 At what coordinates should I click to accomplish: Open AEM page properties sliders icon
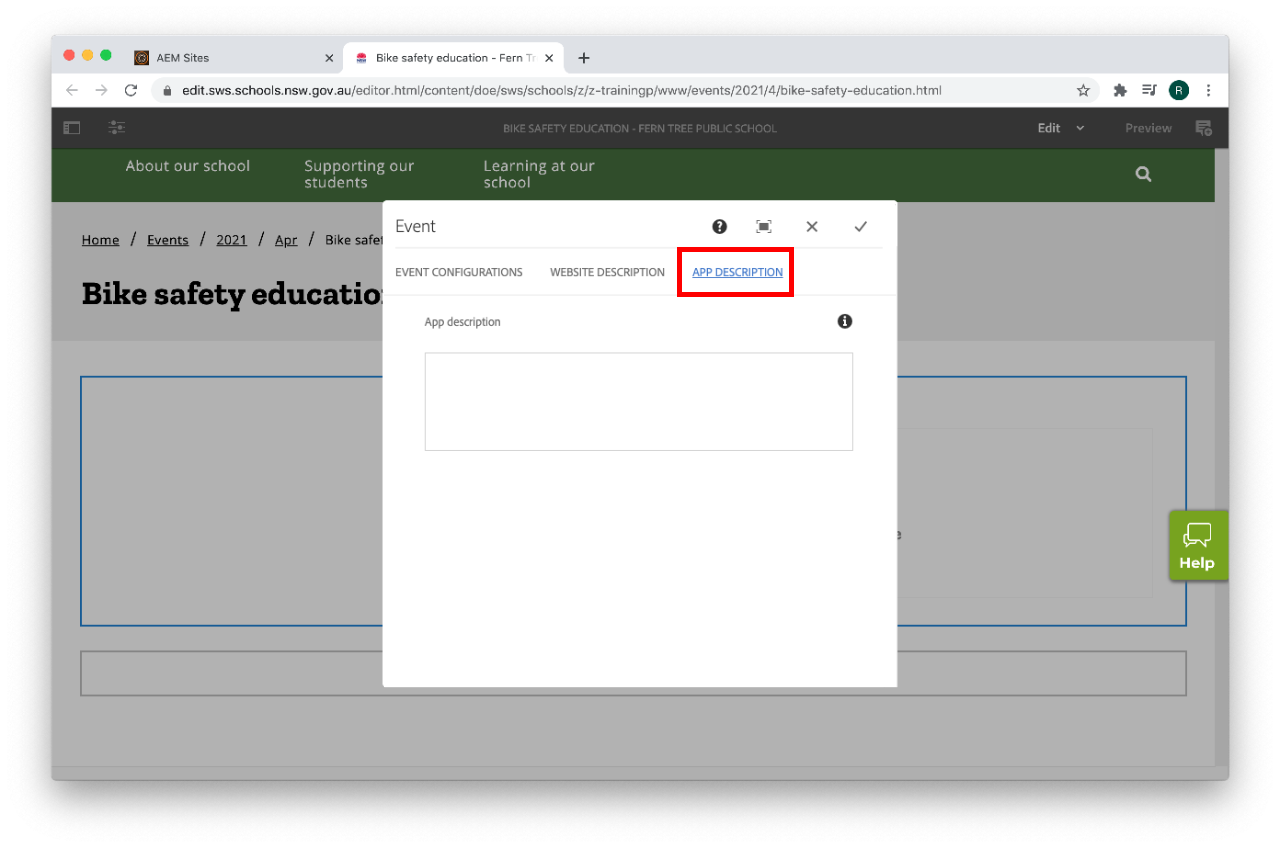tap(117, 128)
